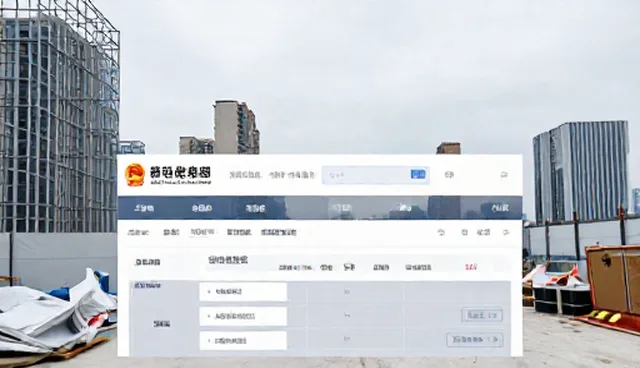The height and width of the screenshot is (368, 640).
Task: Select the last white entry box in the grey list
Action: 243,340
